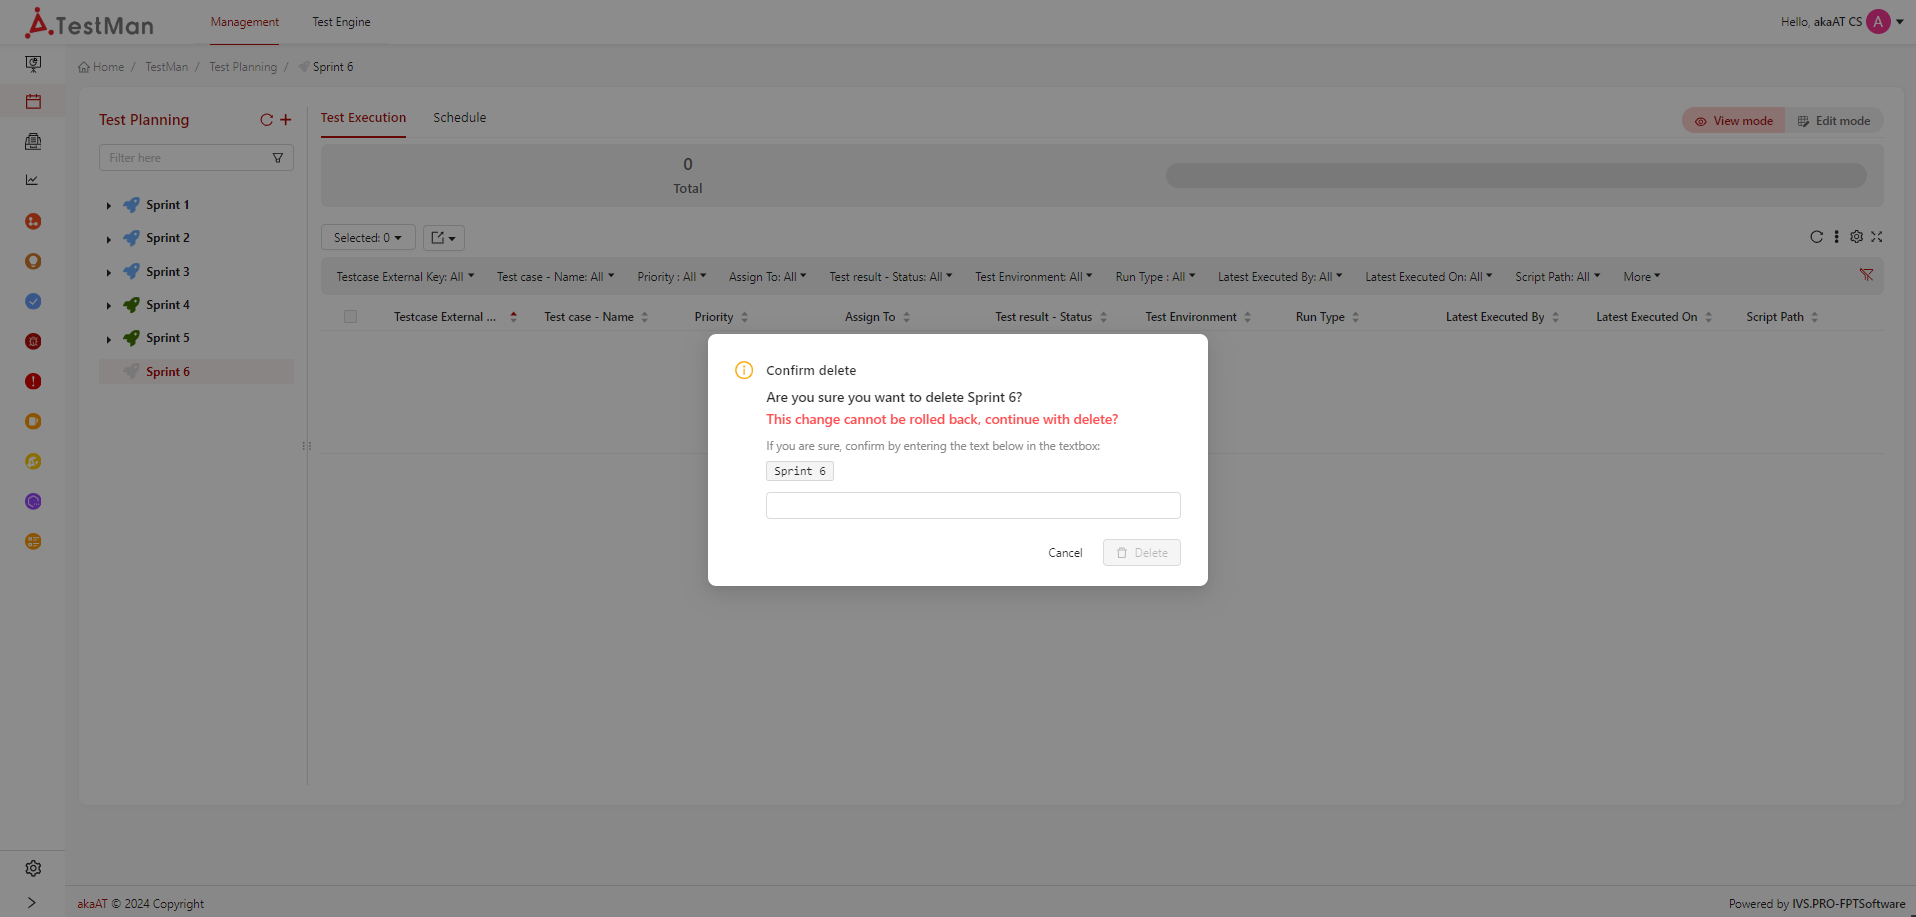The image size is (1916, 917).
Task: Expand Sprint 2 tree node
Action: click(x=109, y=239)
